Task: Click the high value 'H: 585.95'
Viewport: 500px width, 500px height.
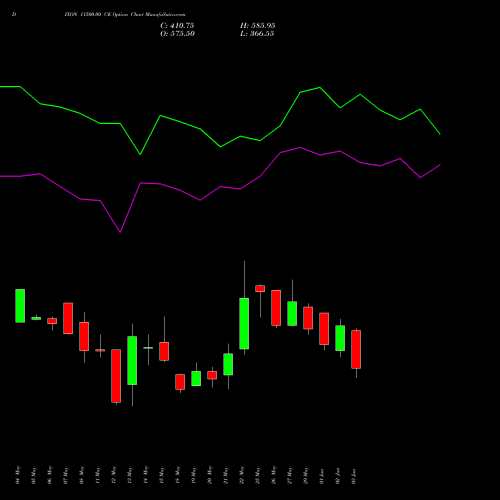Action: (258, 26)
